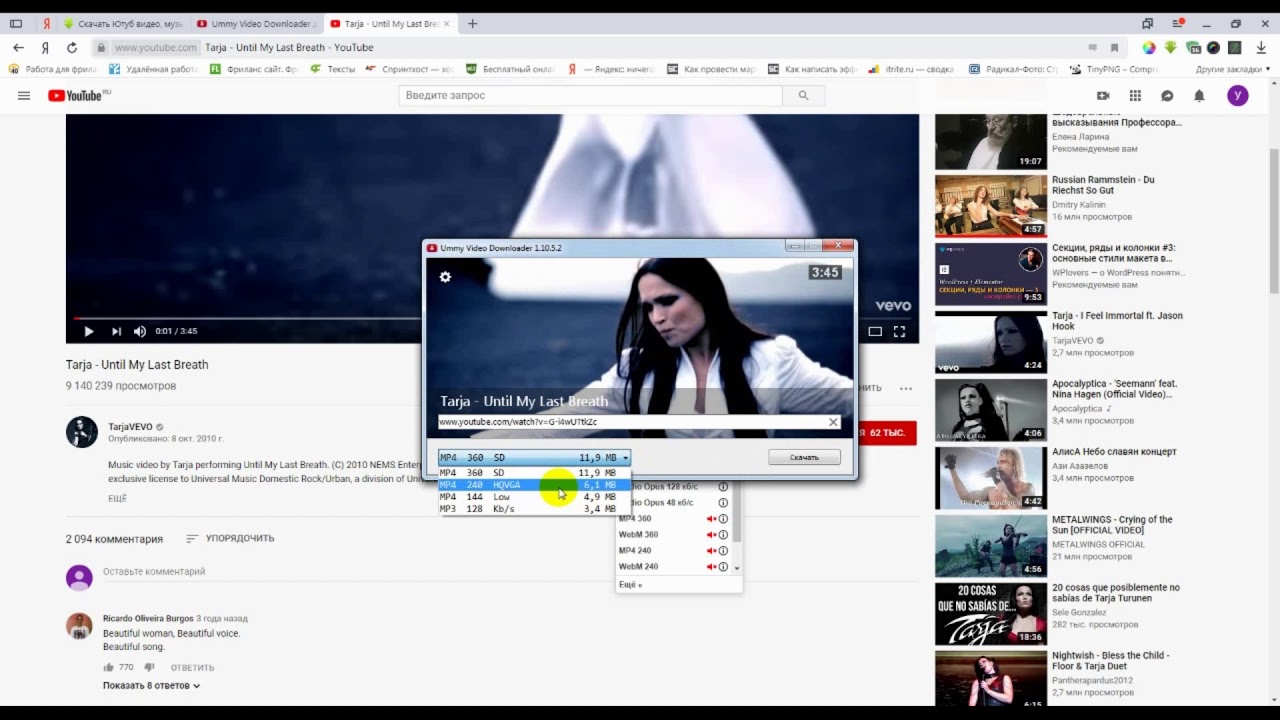1280x720 pixels.
Task: Switch to Скачать Ютуб видео tab
Action: (122, 23)
